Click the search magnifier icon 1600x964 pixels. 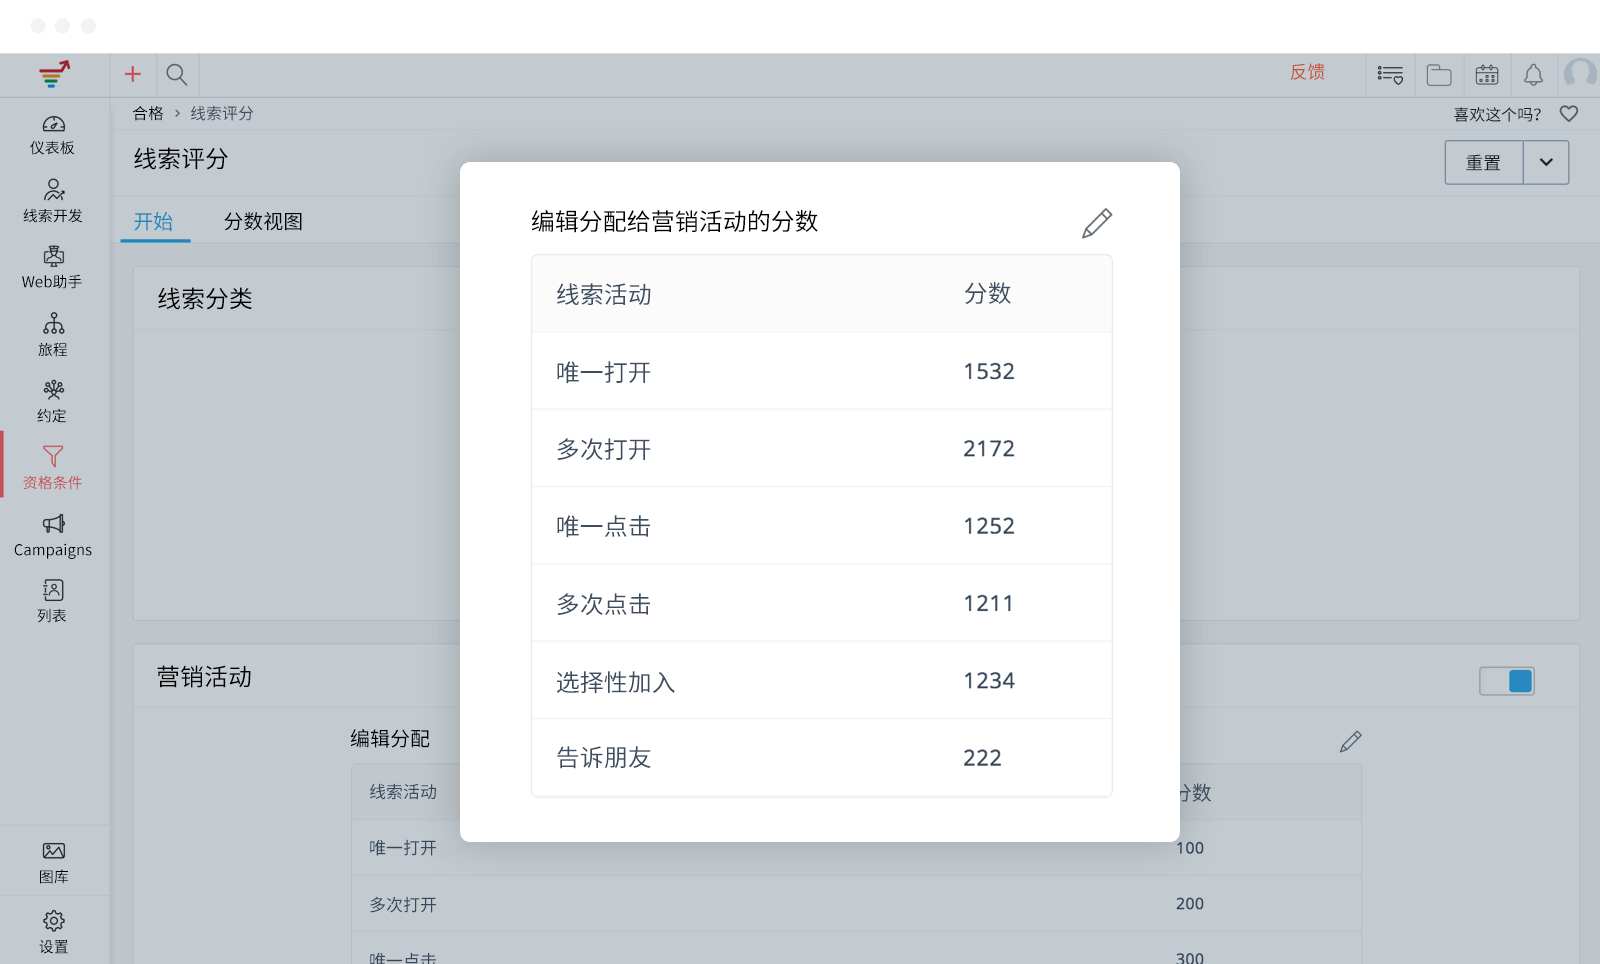pyautogui.click(x=177, y=74)
